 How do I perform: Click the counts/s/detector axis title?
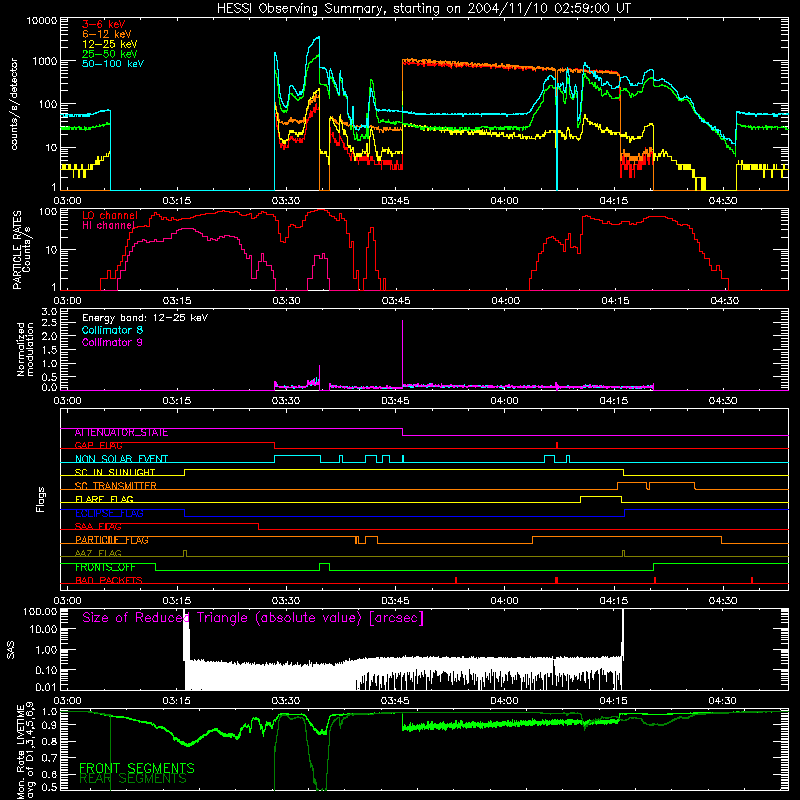pos(14,104)
